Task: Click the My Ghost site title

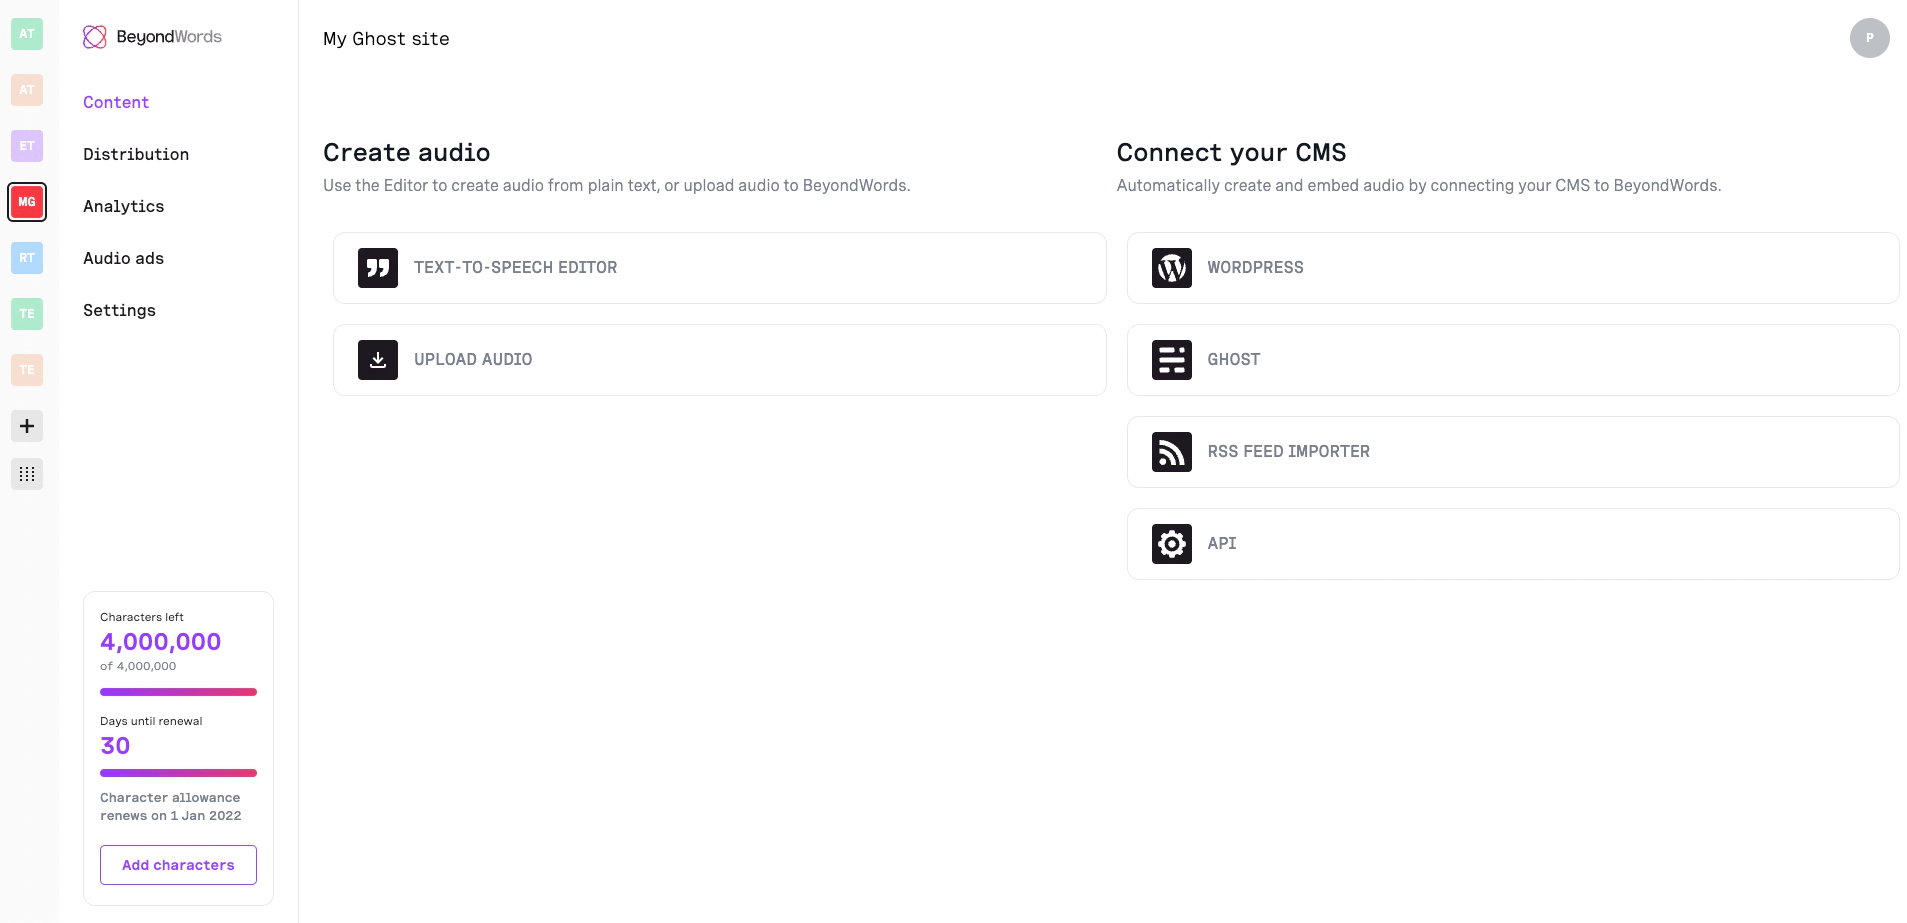Action: pyautogui.click(x=385, y=39)
